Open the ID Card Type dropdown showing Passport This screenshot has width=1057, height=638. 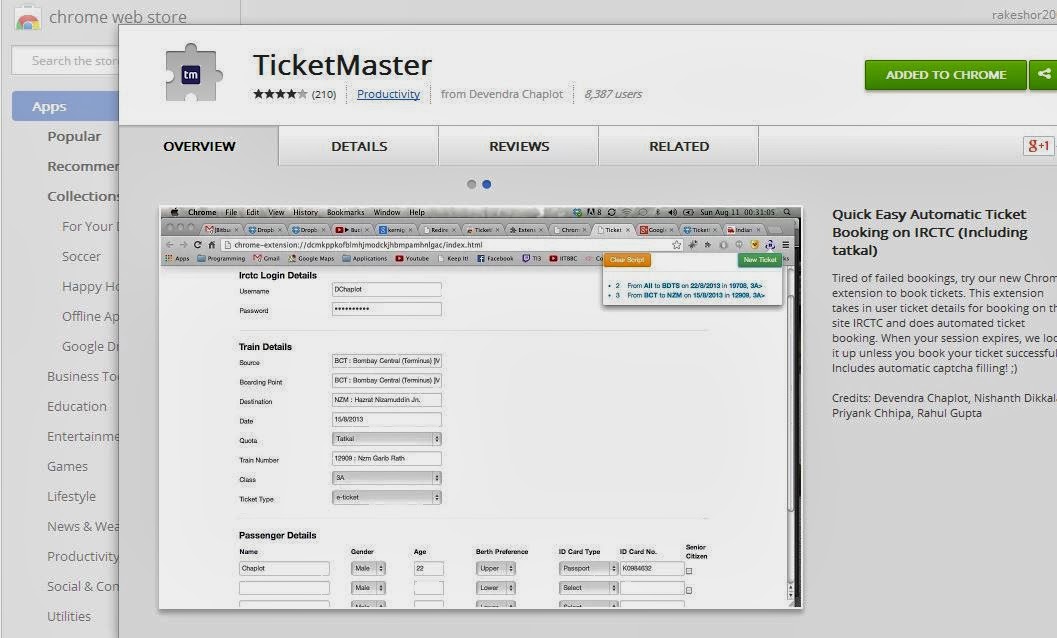pos(588,569)
